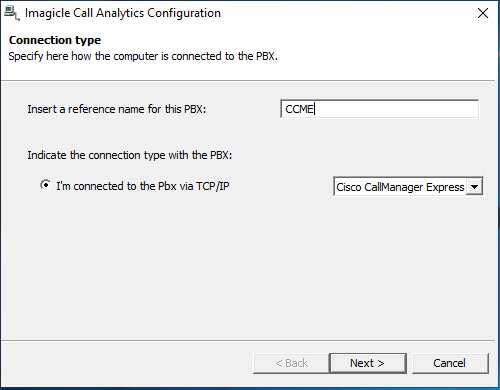The width and height of the screenshot is (500, 390).
Task: Cancel the configuration wizard
Action: [x=450, y=363]
